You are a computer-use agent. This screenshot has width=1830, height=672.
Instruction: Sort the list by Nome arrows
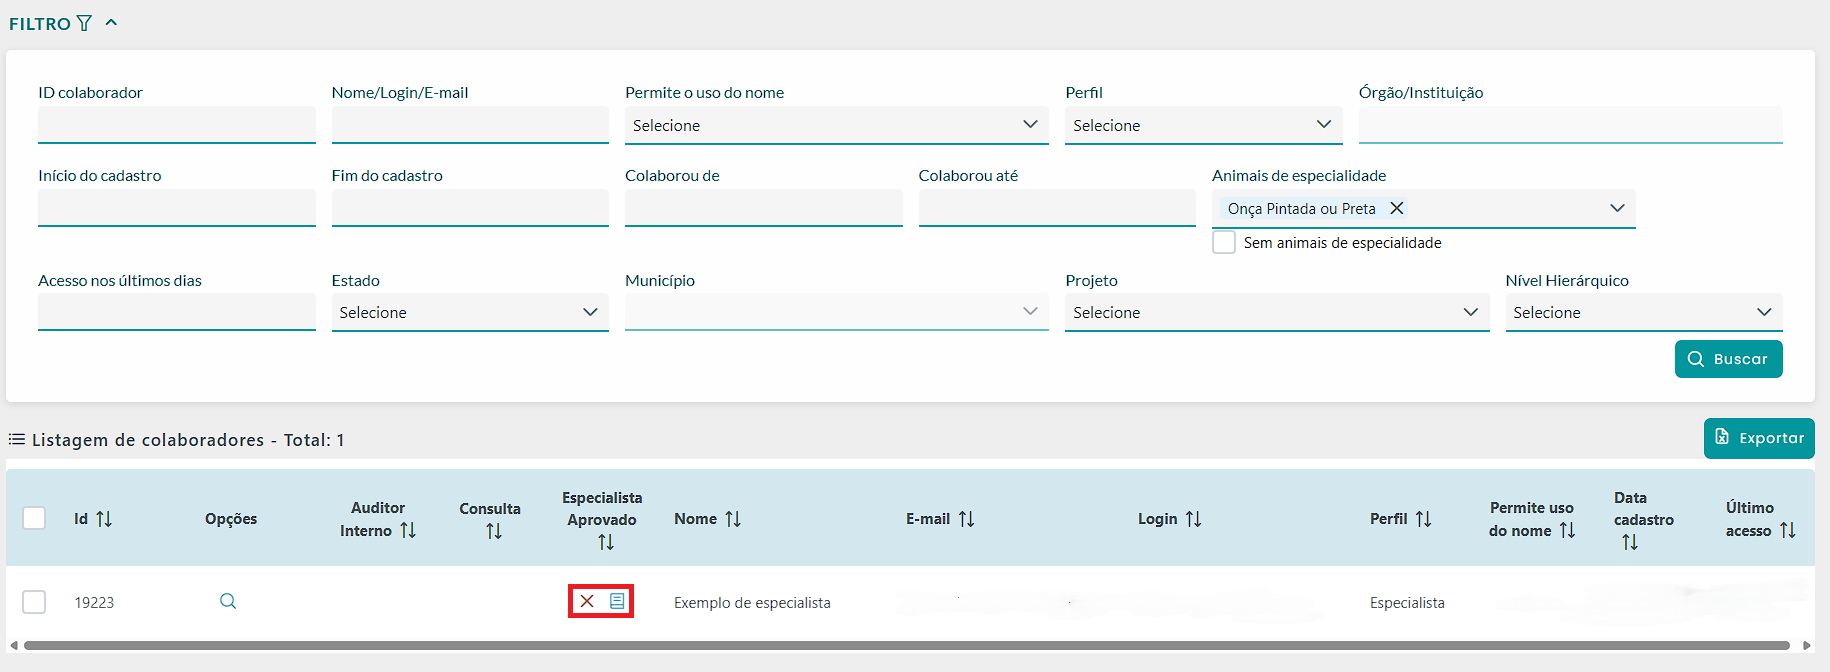733,519
